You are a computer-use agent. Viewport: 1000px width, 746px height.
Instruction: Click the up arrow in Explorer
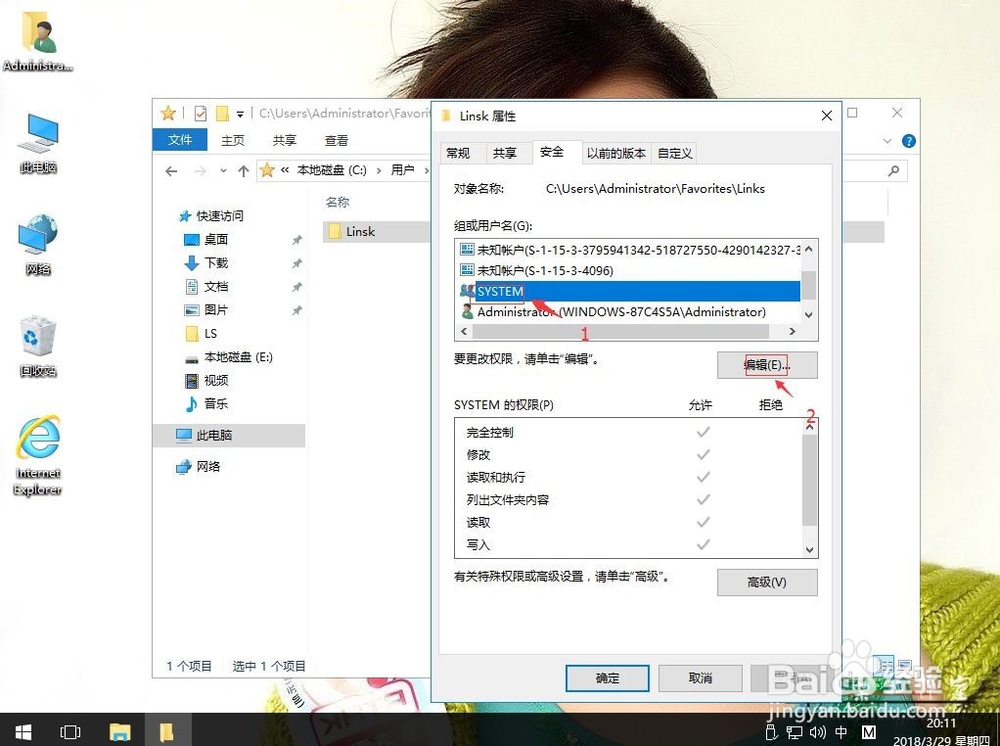[x=243, y=171]
